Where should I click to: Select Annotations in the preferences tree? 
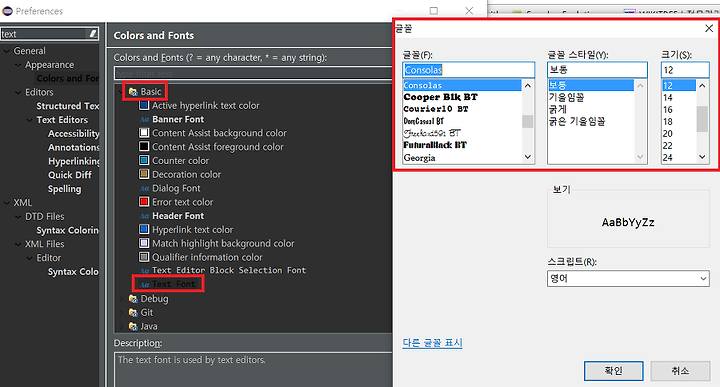coord(73,147)
